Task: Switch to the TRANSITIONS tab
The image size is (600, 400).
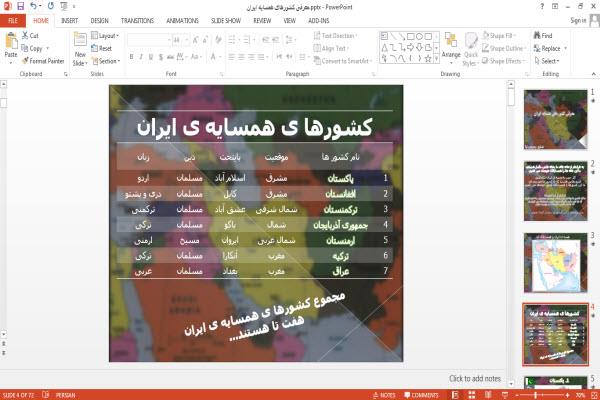Action: pos(137,21)
